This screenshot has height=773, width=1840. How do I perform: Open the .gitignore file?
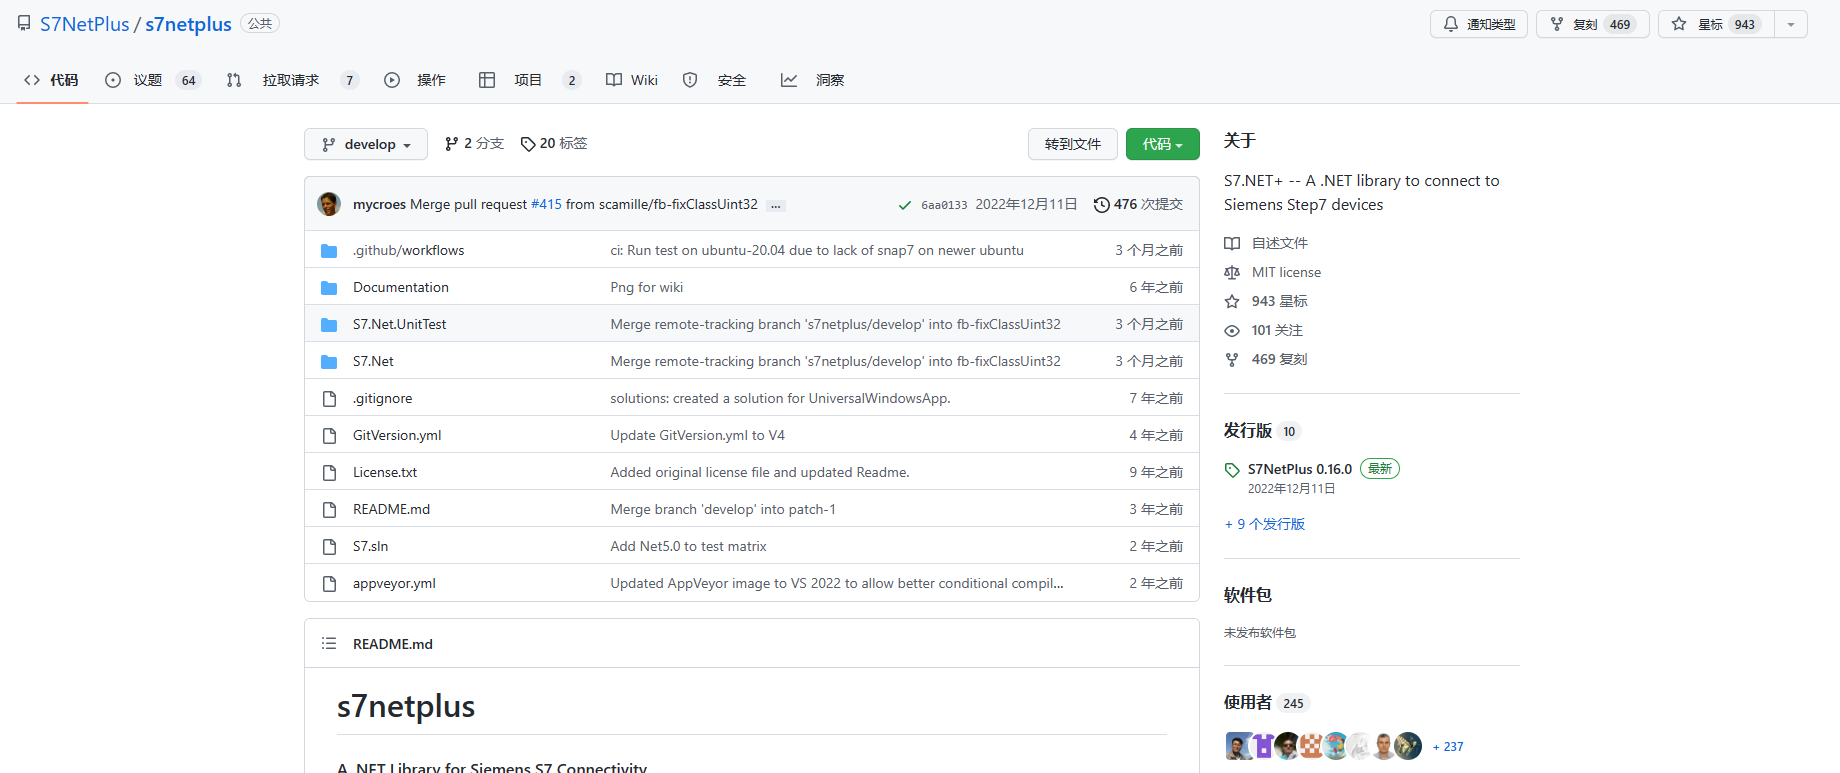point(382,398)
